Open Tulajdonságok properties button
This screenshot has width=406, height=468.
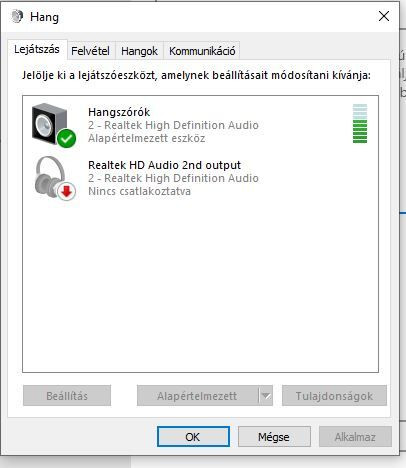(x=334, y=396)
